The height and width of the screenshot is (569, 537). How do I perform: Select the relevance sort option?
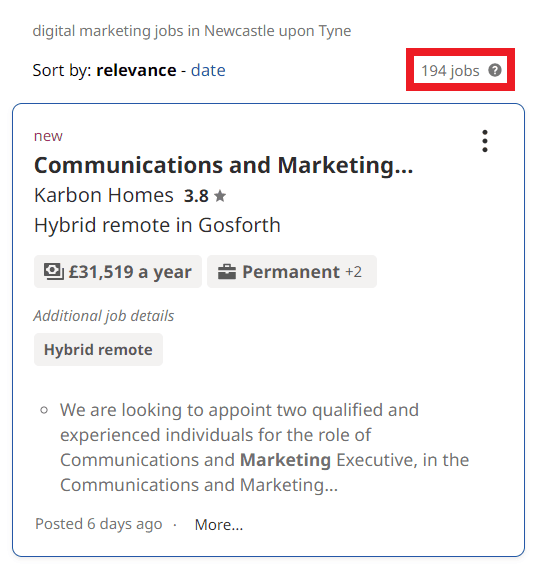(136, 70)
